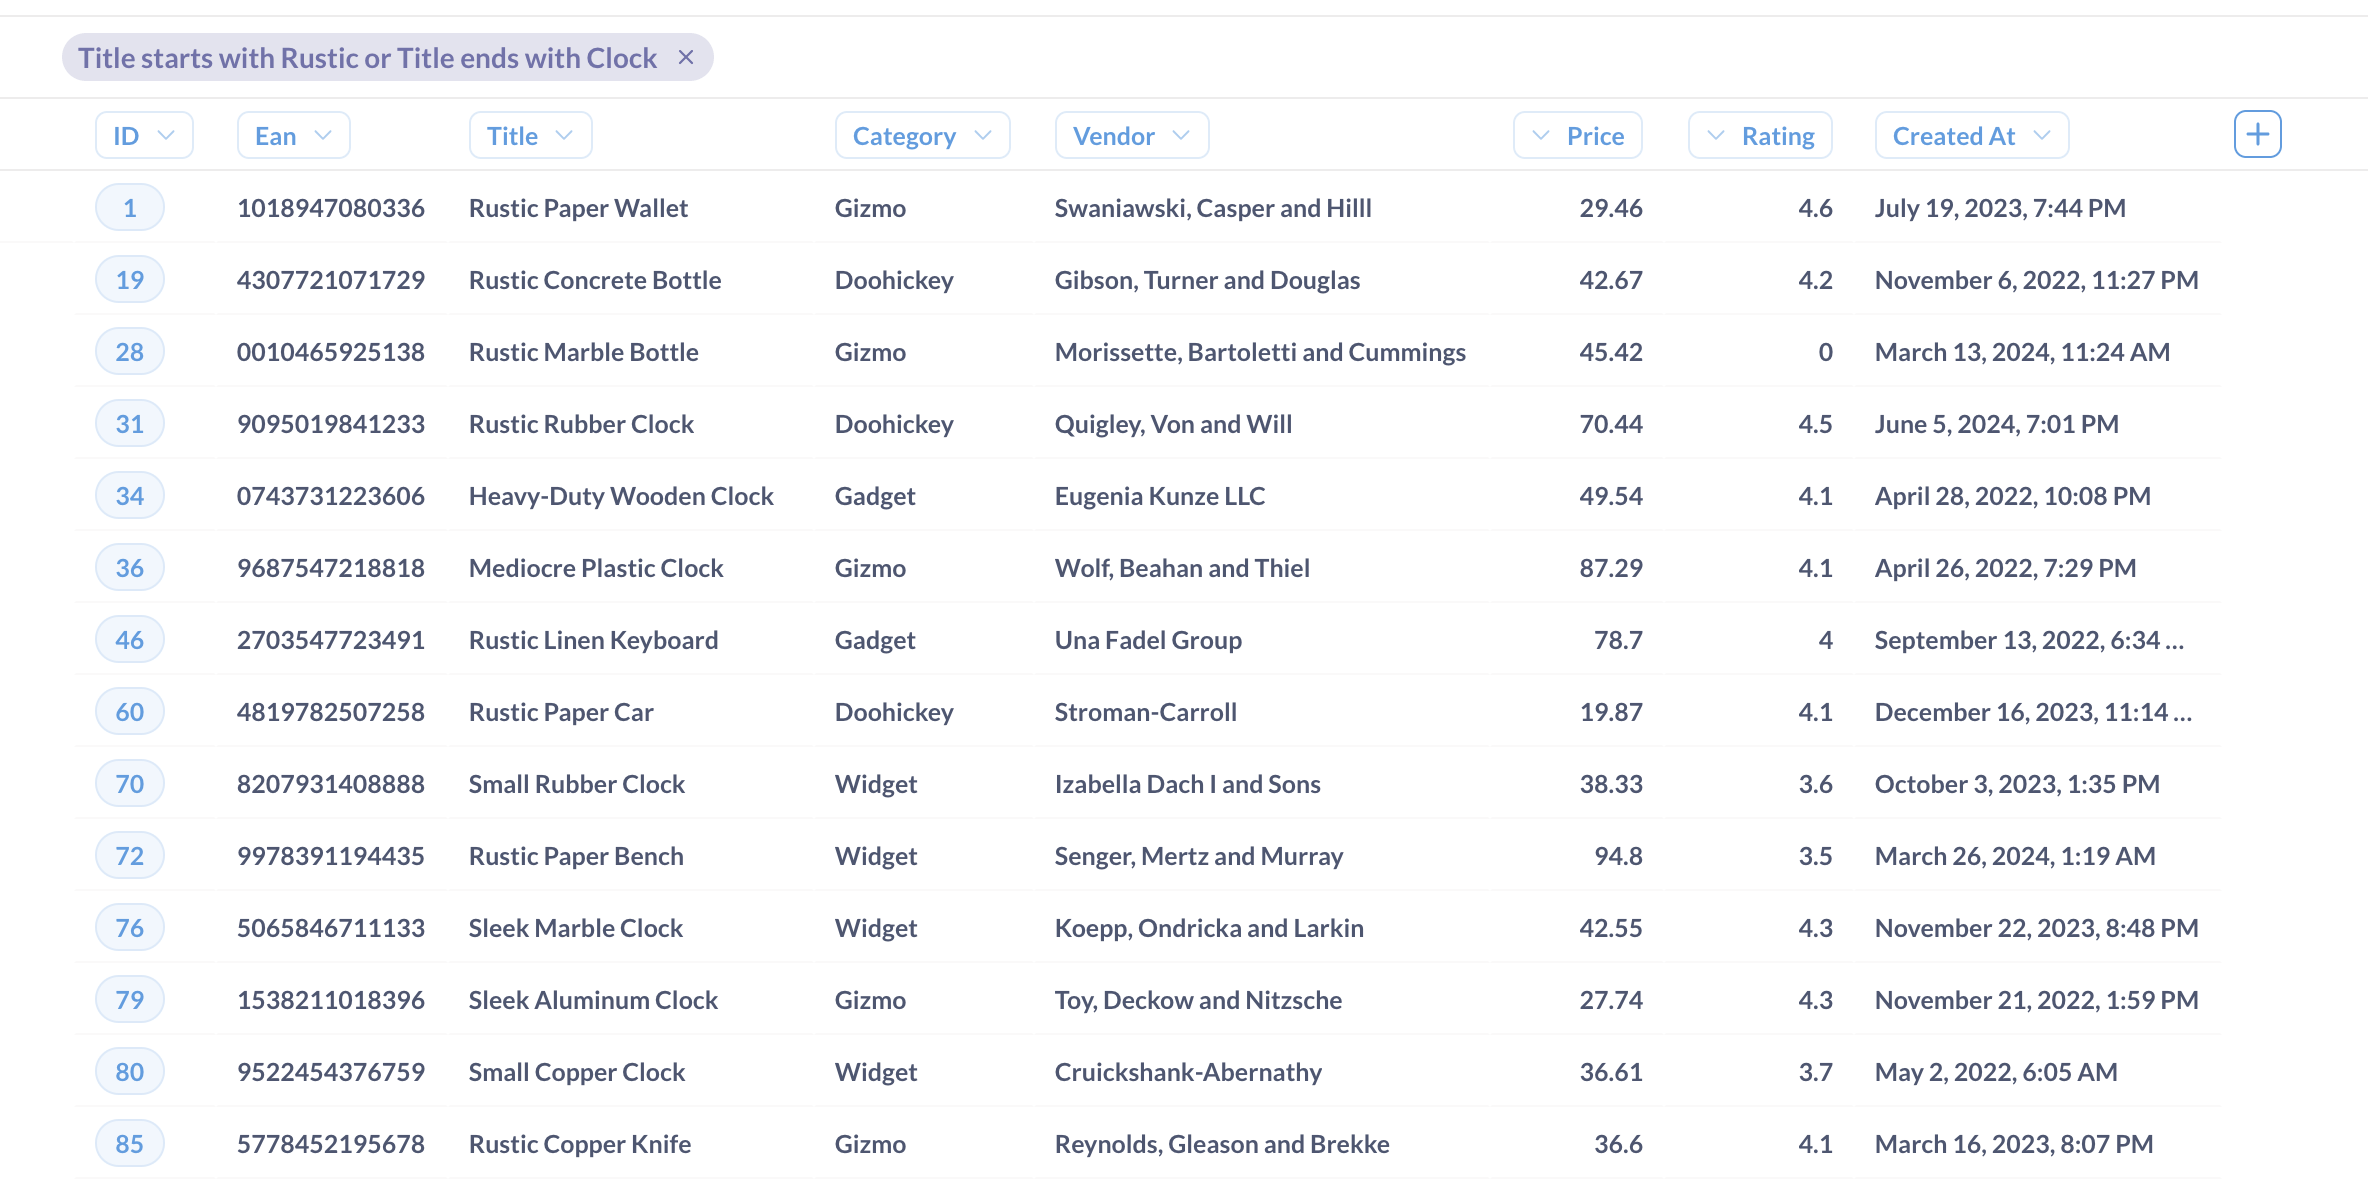Select ID badge 85 for Rustic Copper Knife
The width and height of the screenshot is (2368, 1186).
[129, 1143]
